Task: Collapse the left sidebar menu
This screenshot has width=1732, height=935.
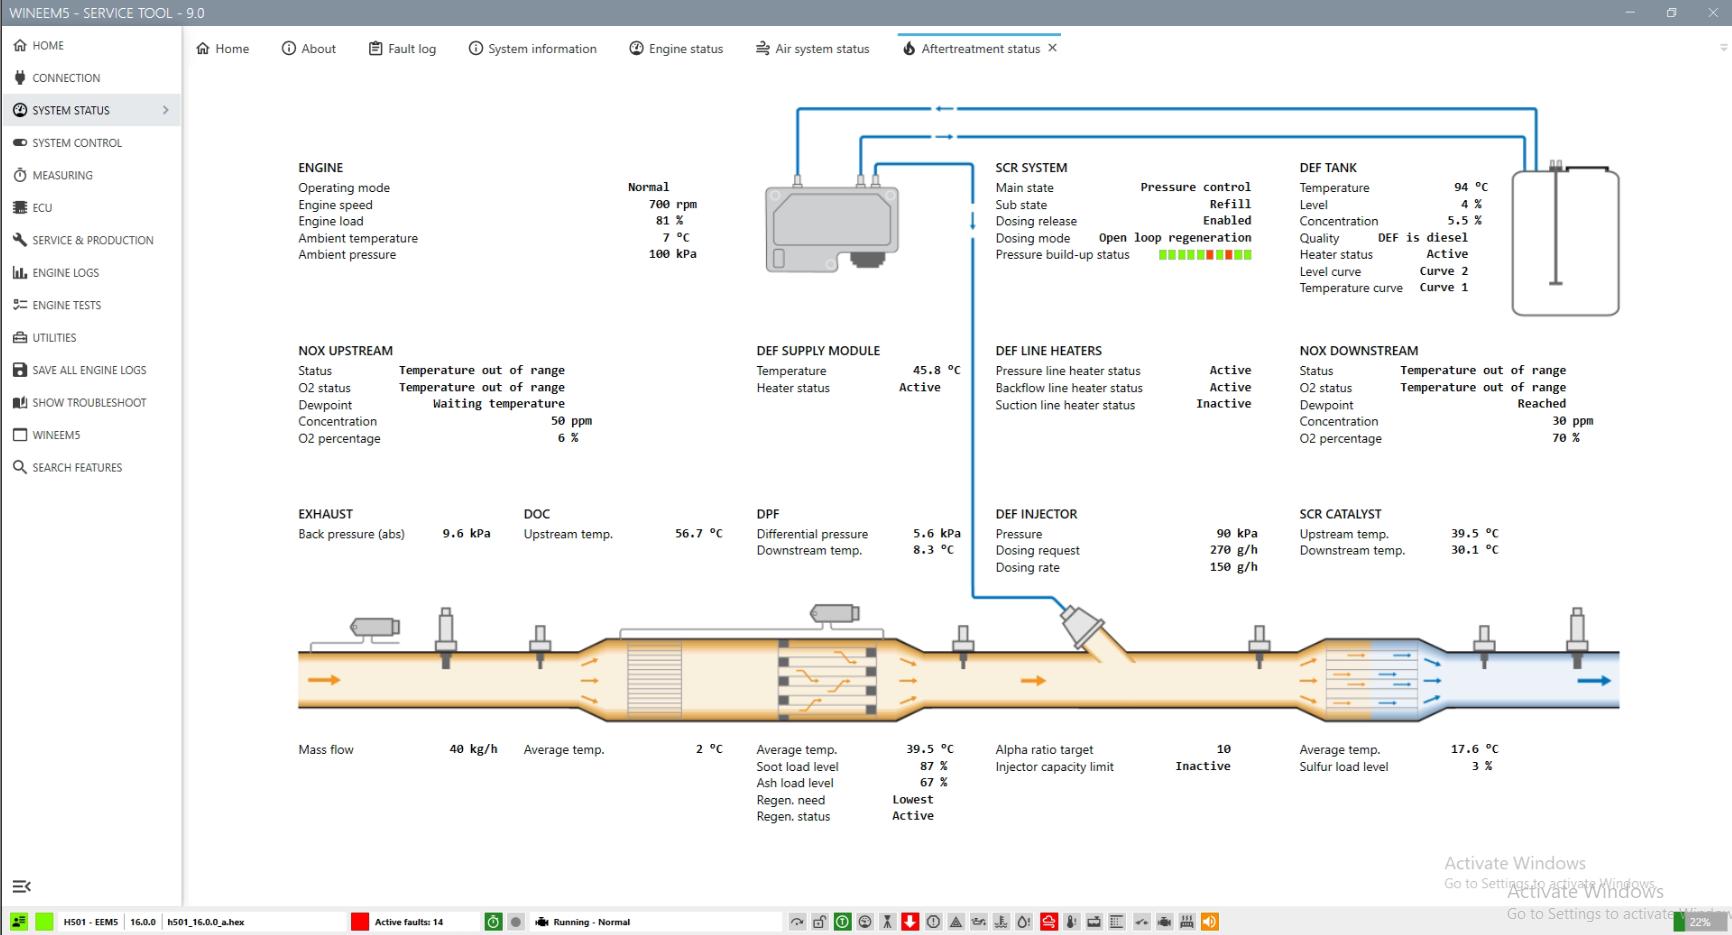Action: pos(21,886)
